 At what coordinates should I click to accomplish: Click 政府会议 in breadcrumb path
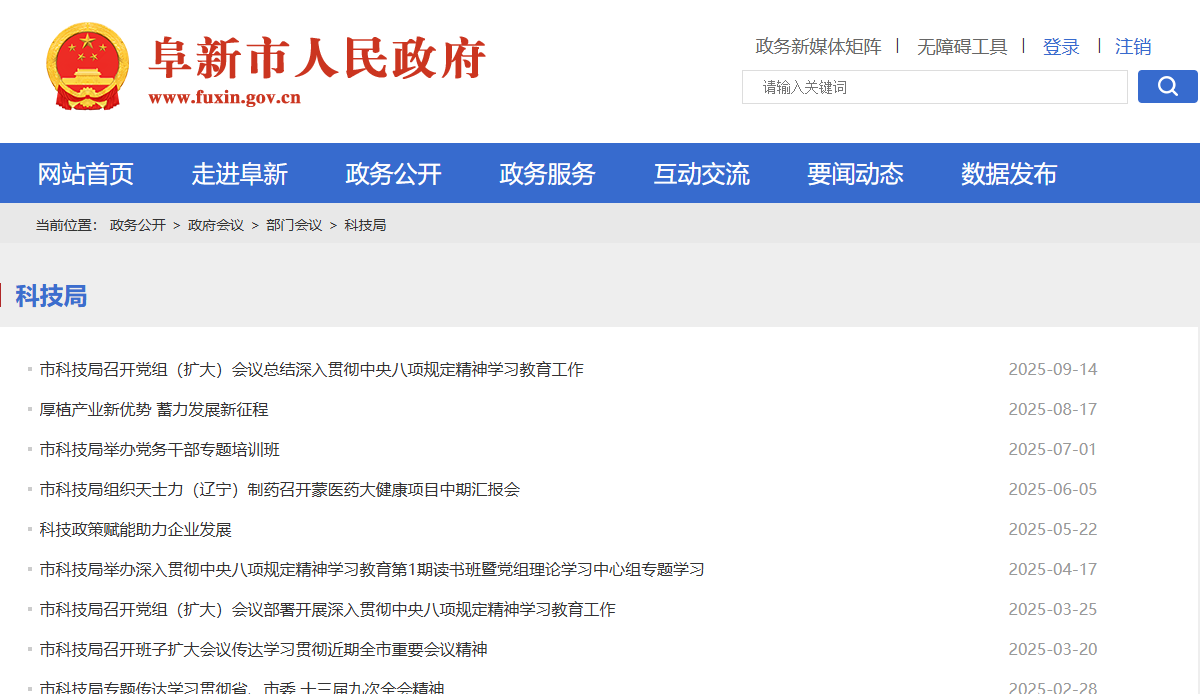pyautogui.click(x=216, y=225)
